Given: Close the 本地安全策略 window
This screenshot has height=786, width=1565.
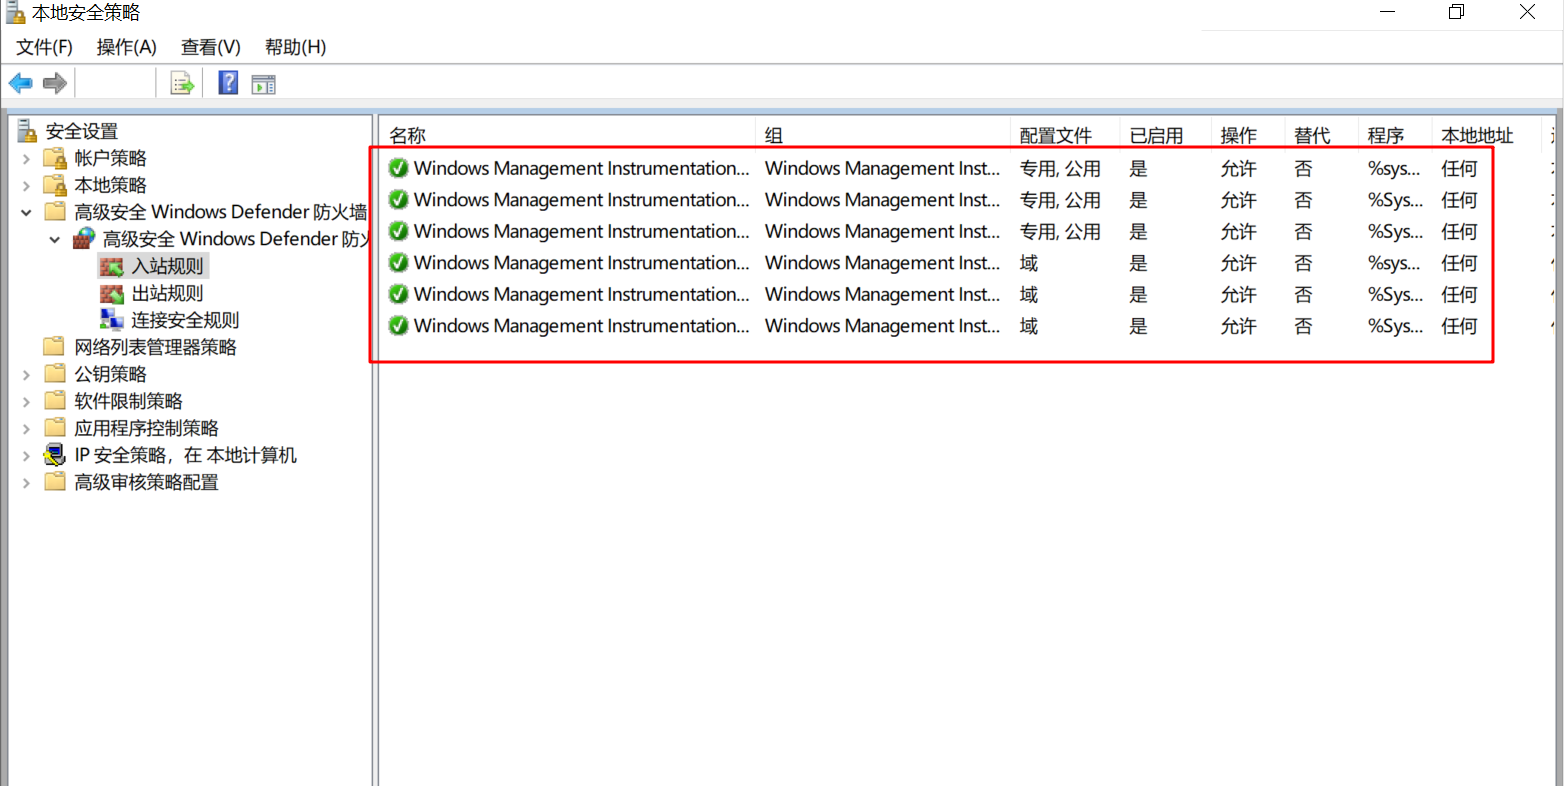Looking at the screenshot, I should click(x=1527, y=12).
